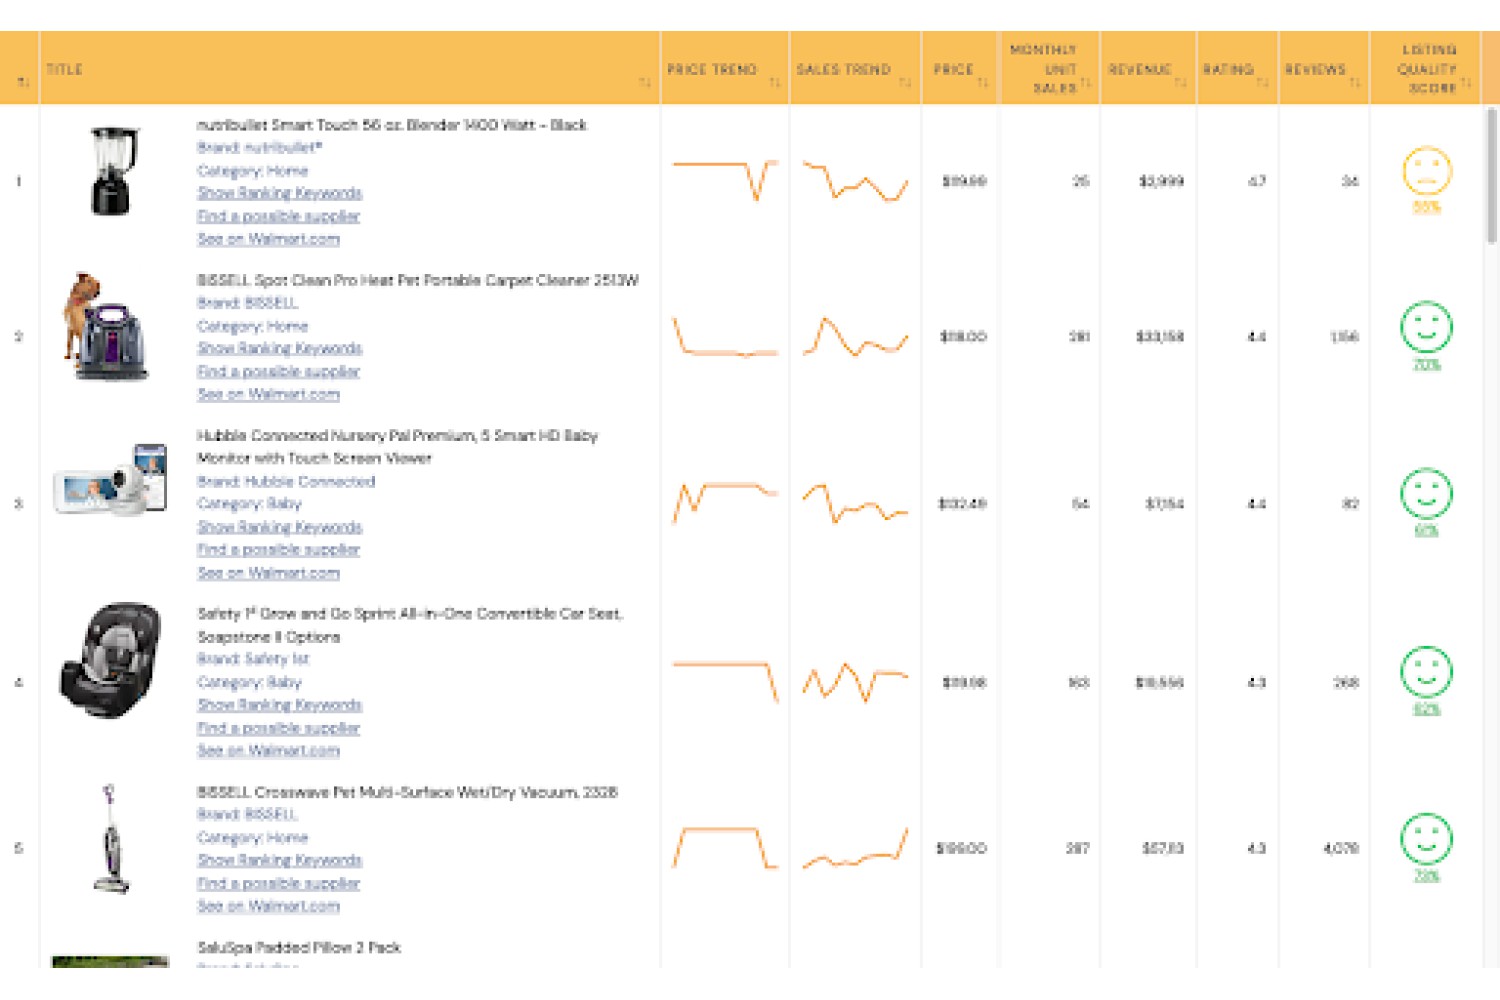Click the Reviews column sort icon
Viewport: 1500px width, 1000px height.
(1354, 82)
